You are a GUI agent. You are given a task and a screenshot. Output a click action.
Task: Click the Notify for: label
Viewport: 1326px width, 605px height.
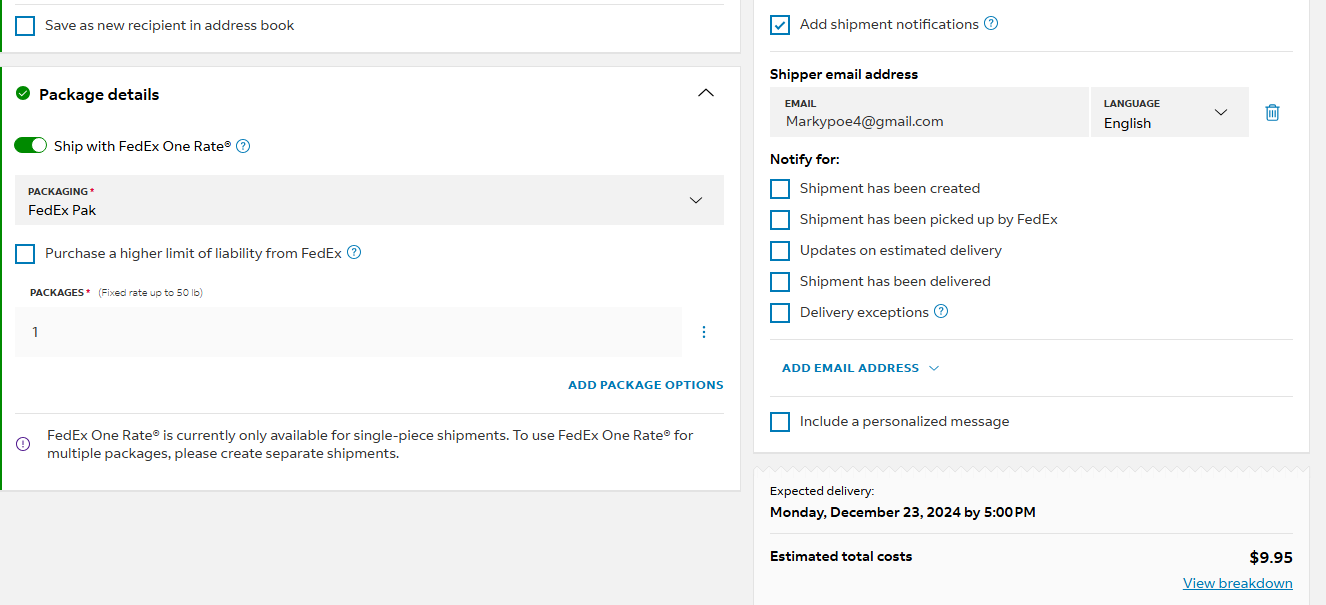(x=805, y=159)
